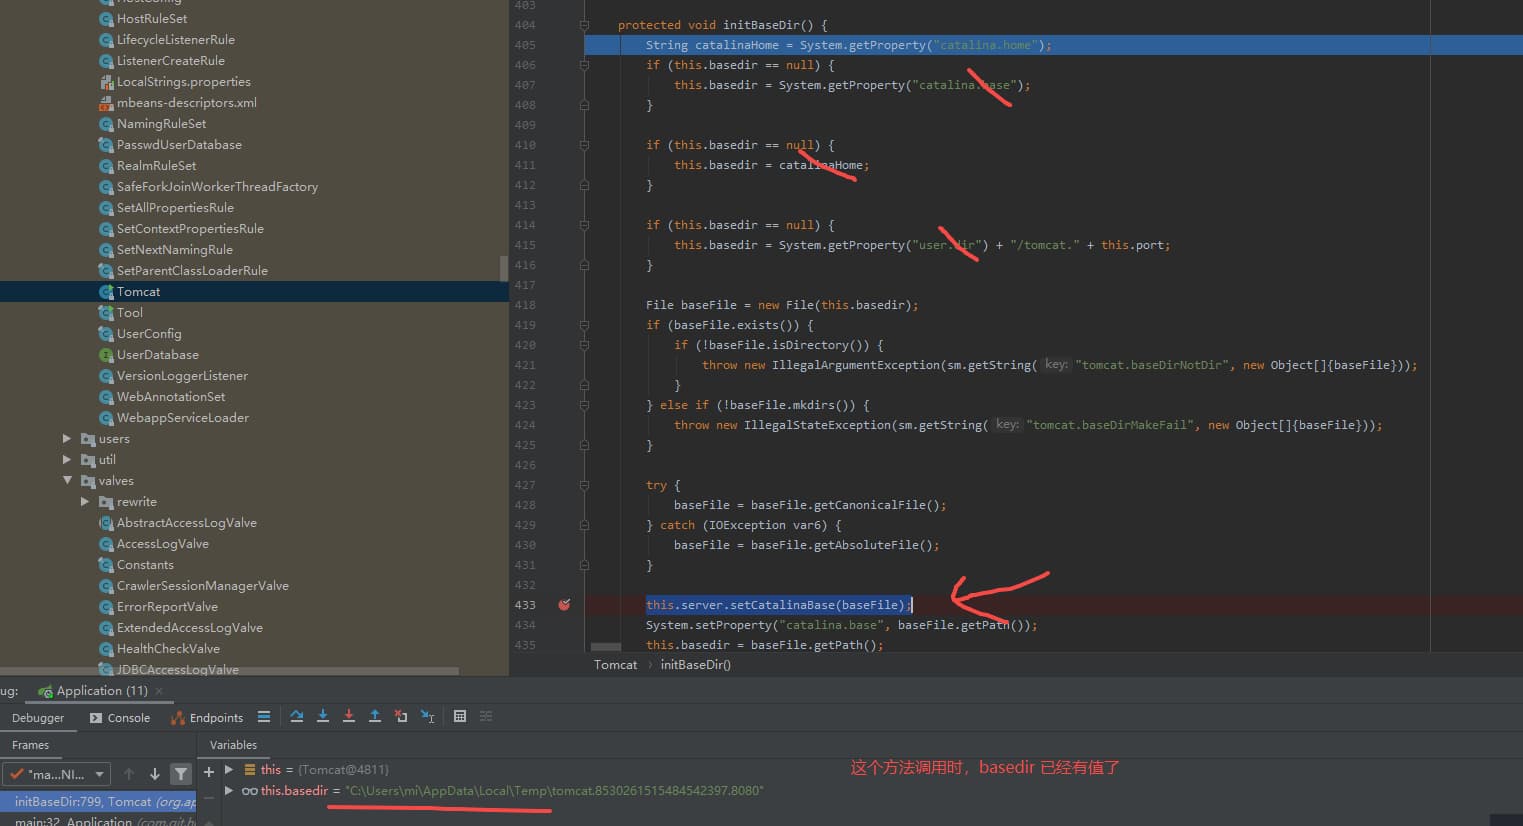The image size is (1523, 826).
Task: Click the red Force Step Into icon
Action: (349, 716)
